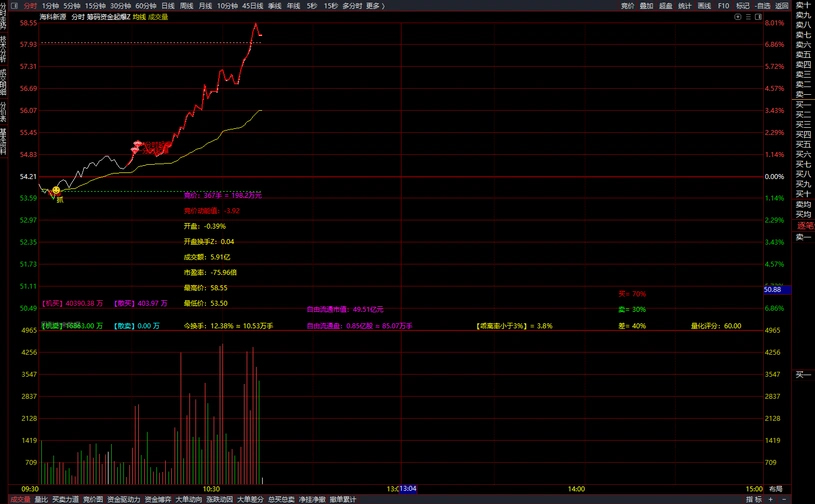Select the 成交量 indicator tab at bottom
The image size is (815, 504).
coord(20,499)
